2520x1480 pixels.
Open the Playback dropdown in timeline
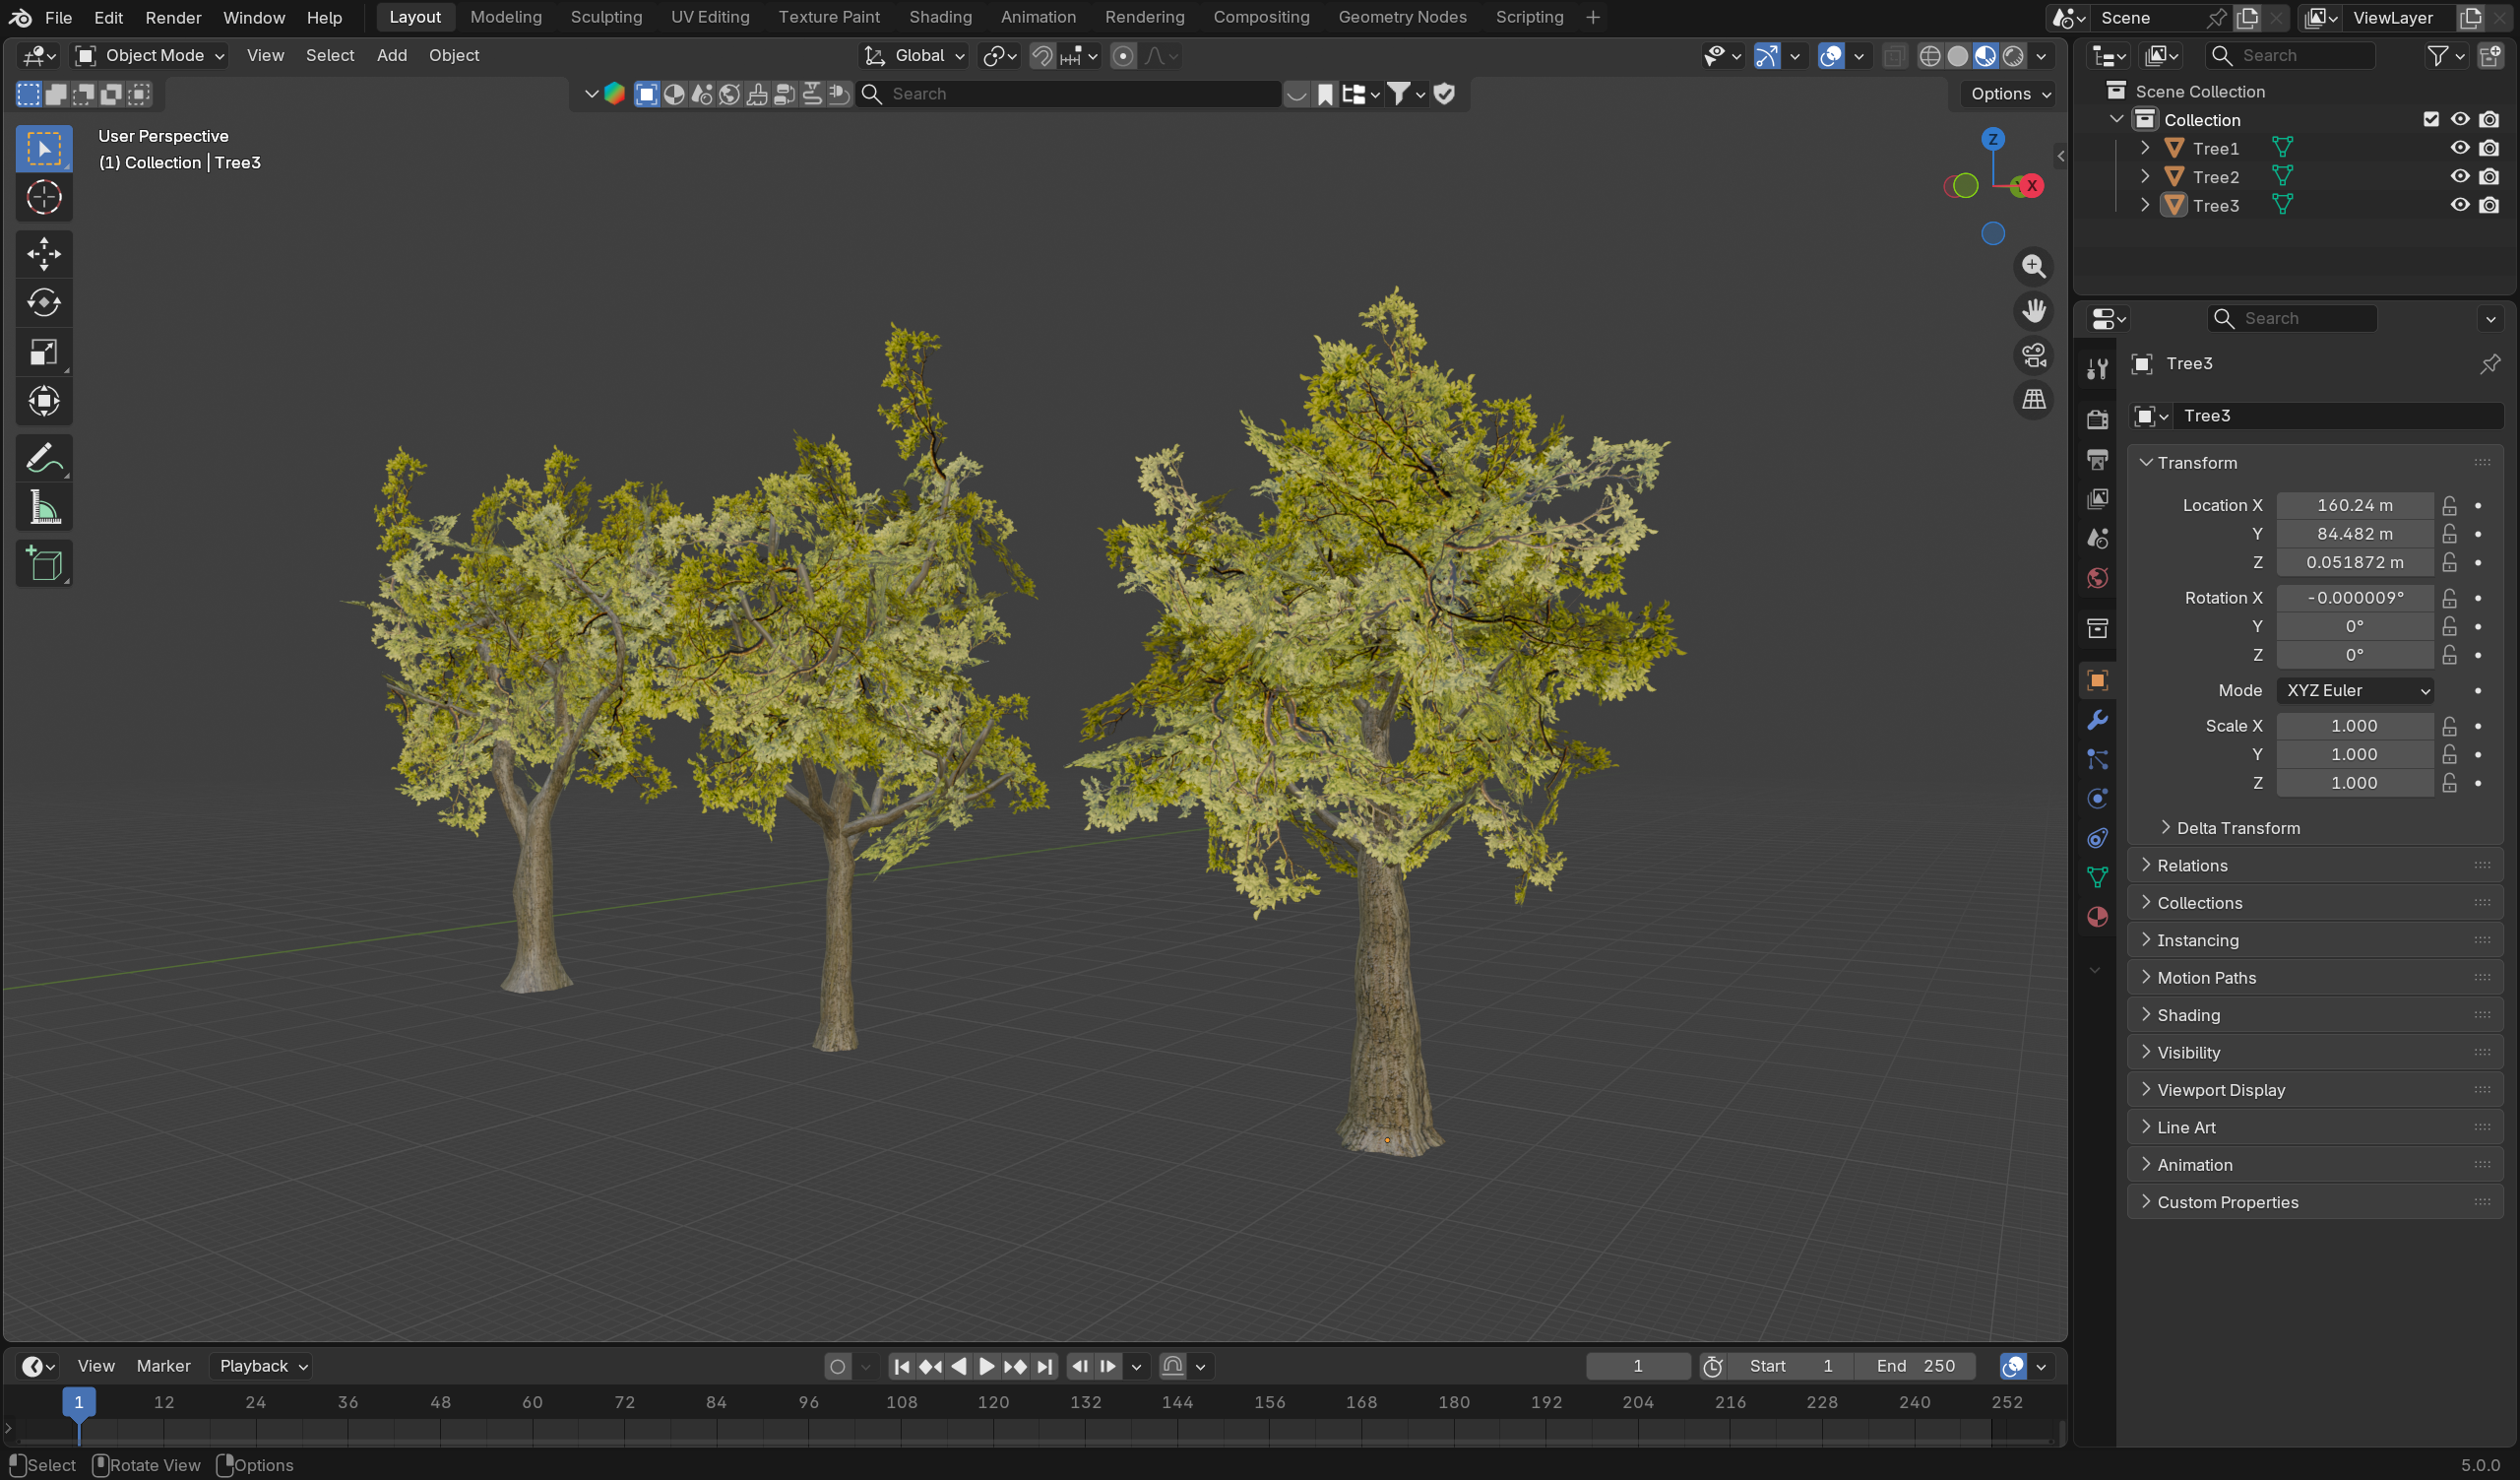point(262,1366)
